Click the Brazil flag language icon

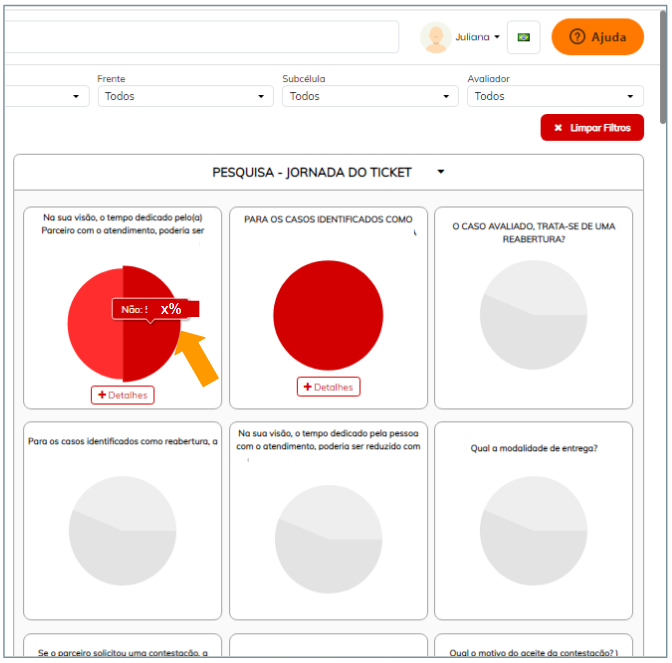pyautogui.click(x=523, y=37)
